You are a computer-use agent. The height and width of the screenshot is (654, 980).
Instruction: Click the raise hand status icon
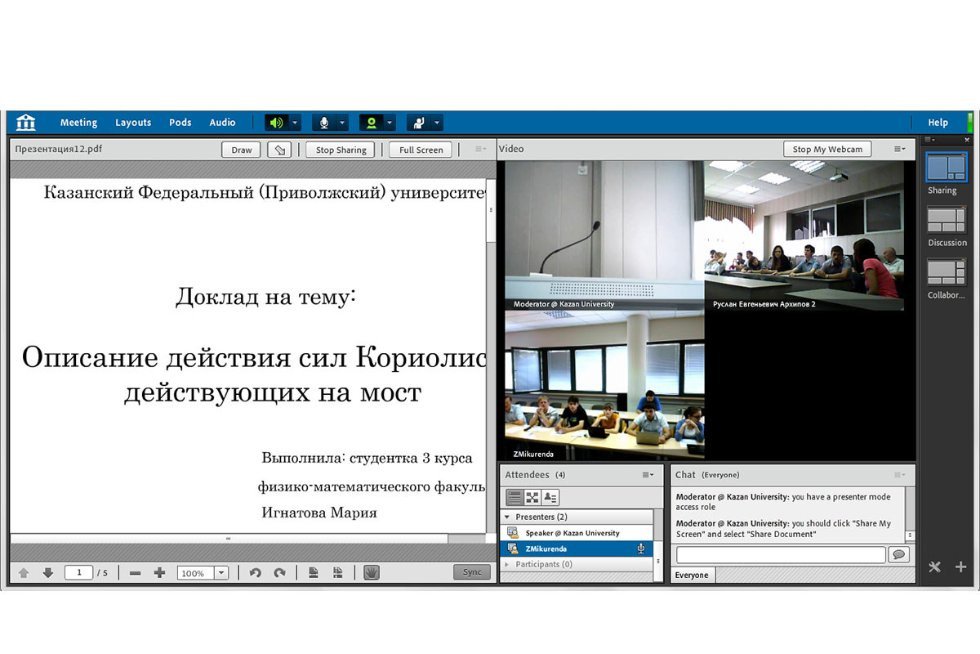coord(418,122)
